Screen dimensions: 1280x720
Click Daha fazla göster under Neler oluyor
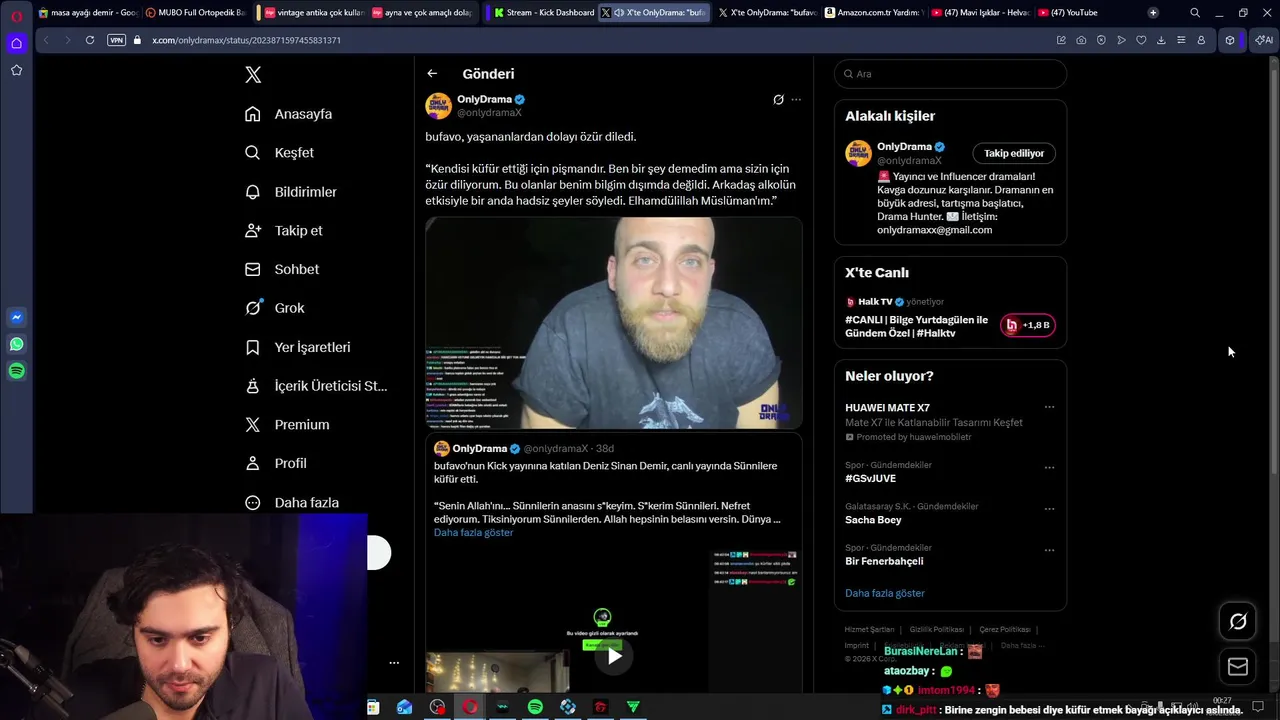(x=885, y=594)
